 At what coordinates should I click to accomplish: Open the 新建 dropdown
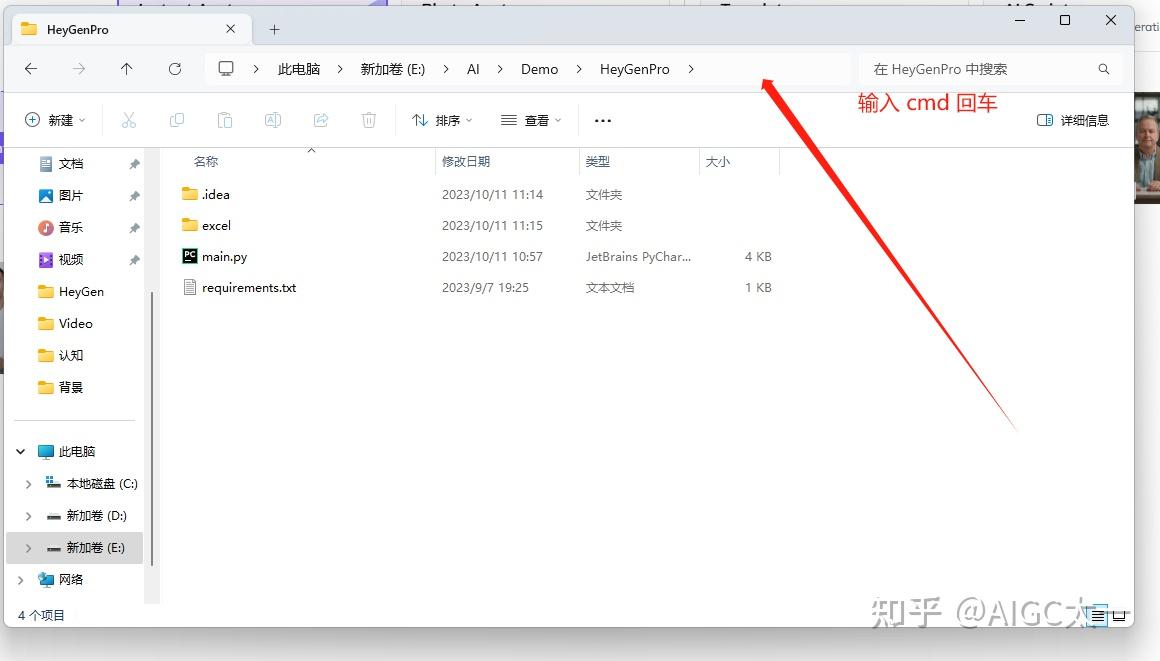point(55,120)
